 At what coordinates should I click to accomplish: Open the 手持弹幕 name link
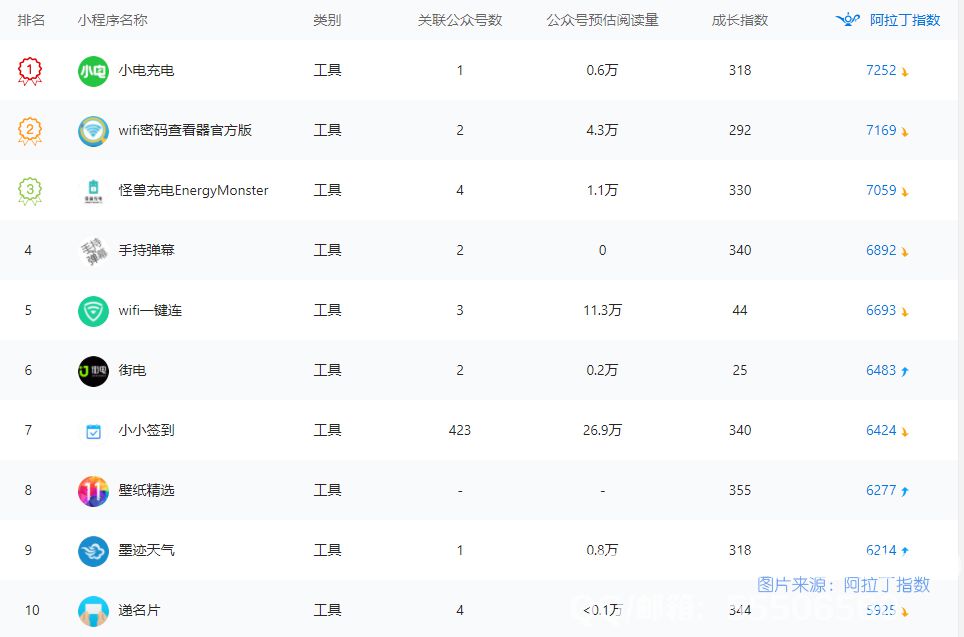(146, 250)
